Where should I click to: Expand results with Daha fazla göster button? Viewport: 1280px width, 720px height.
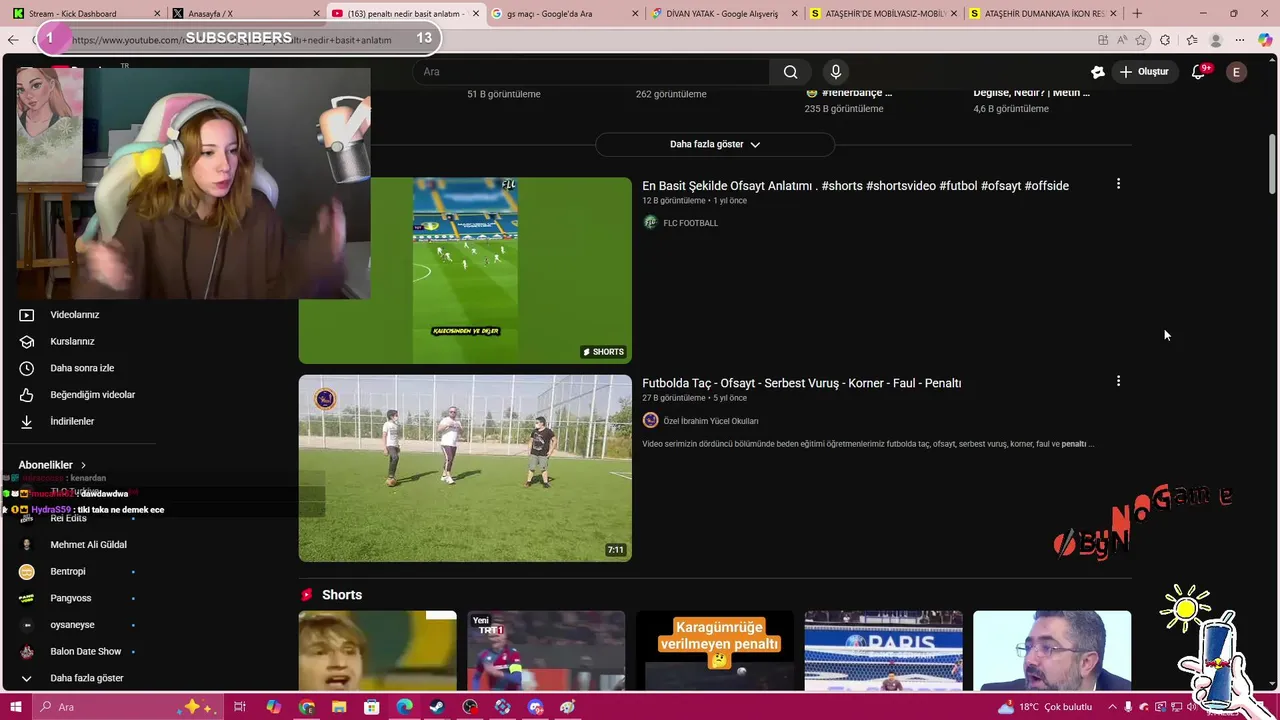[x=715, y=144]
